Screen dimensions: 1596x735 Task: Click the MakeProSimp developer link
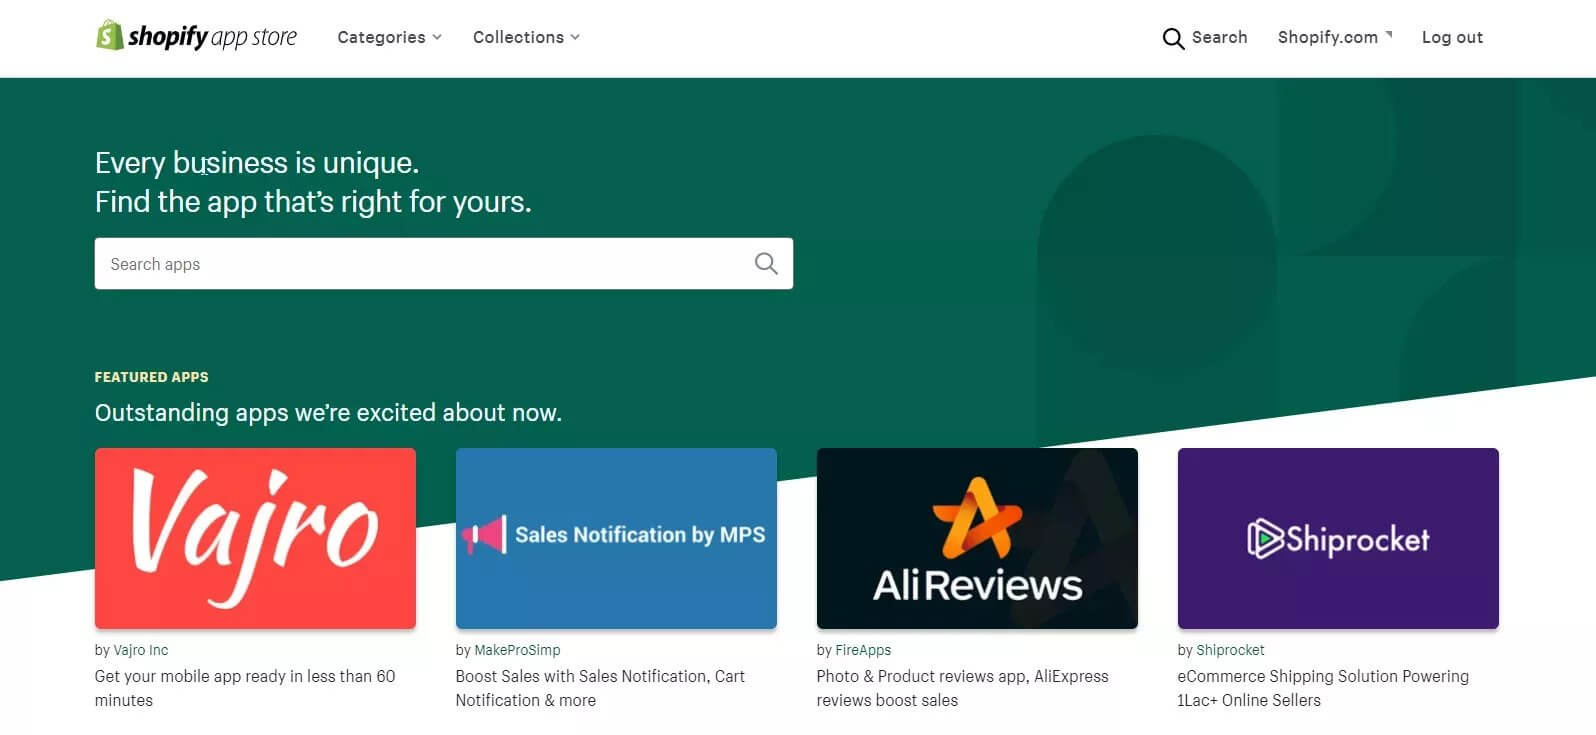point(517,650)
